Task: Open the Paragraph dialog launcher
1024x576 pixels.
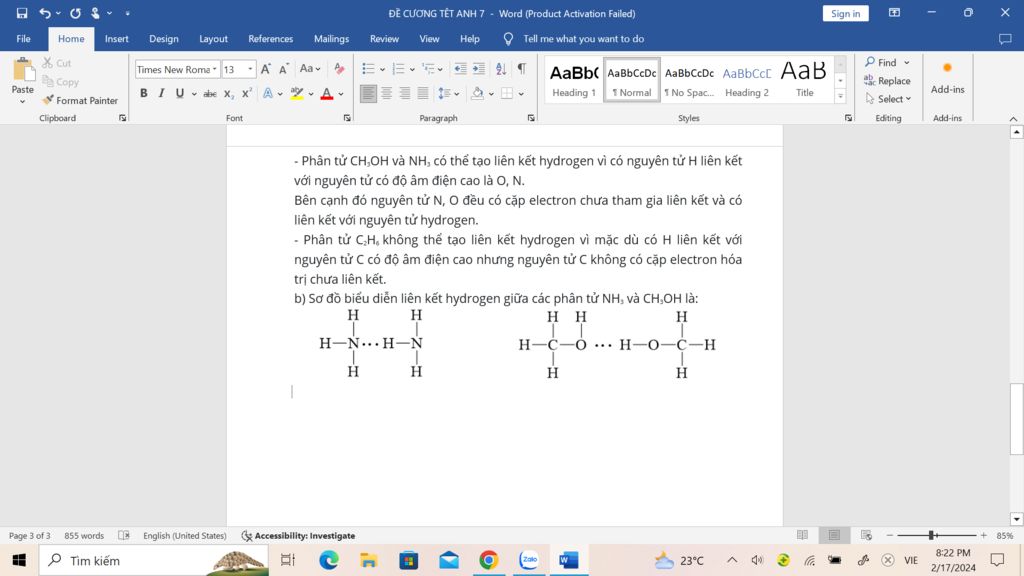Action: 531,118
